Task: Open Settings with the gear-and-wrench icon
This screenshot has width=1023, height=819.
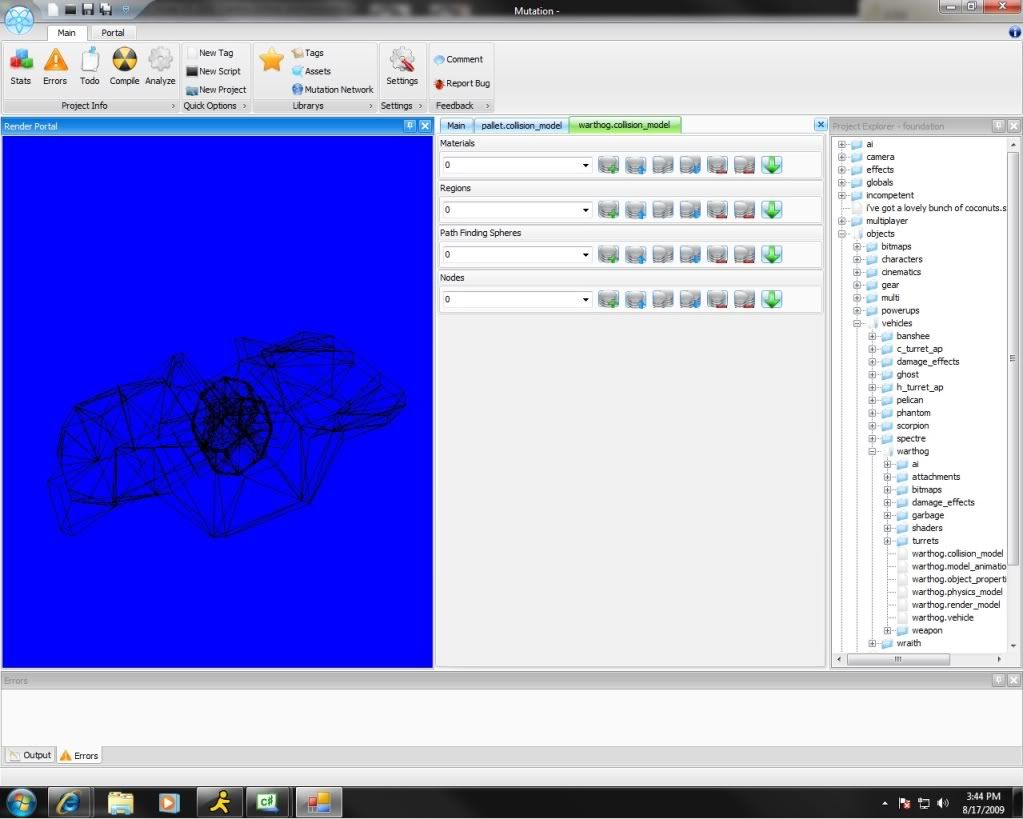Action: click(x=402, y=67)
